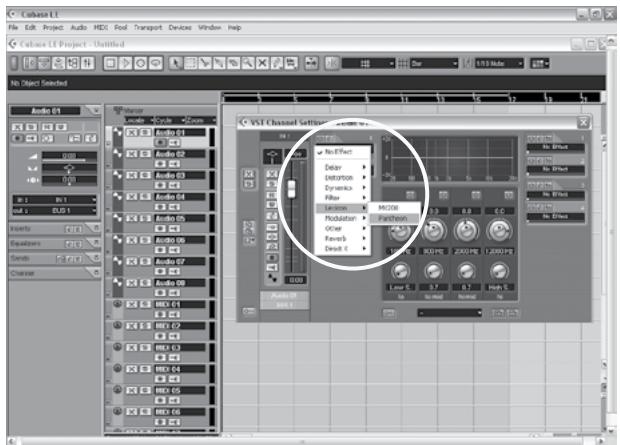Select the Split scissors tool
This screenshot has width=620, height=445.
tap(205, 63)
